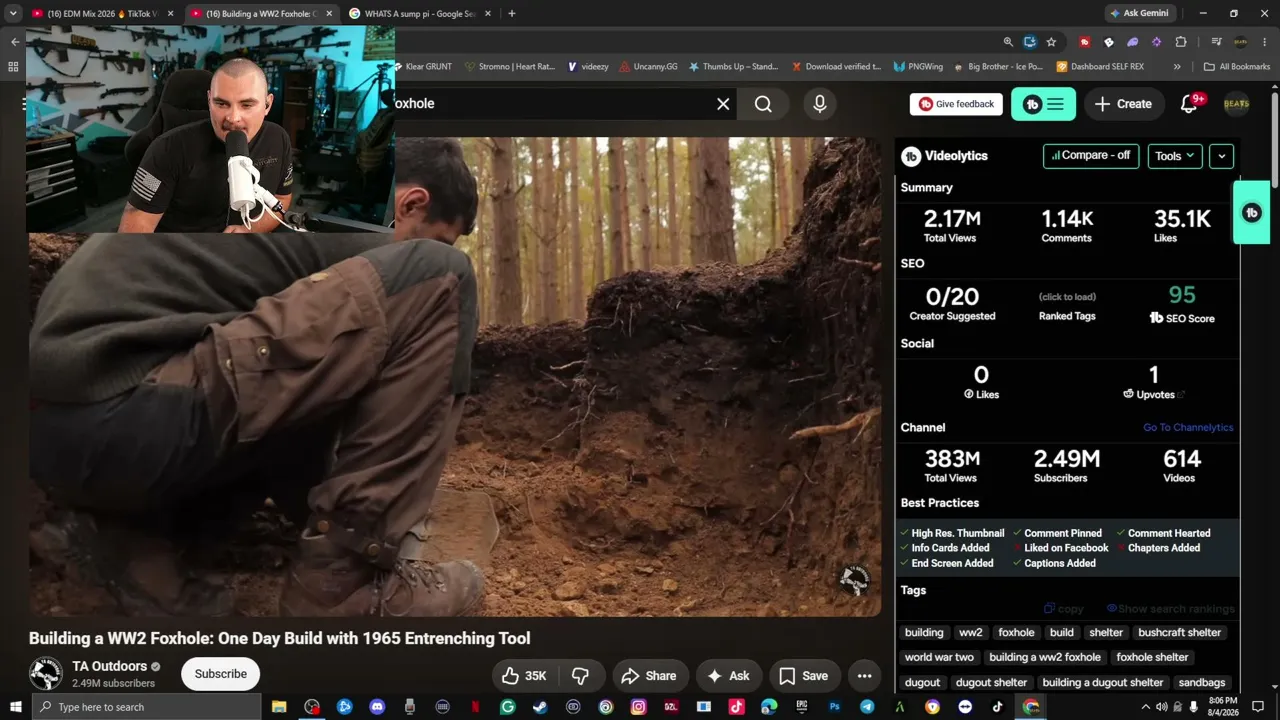Viewport: 1280px width, 720px height.
Task: Open the Tools dropdown in Videolytics
Action: tap(1175, 156)
